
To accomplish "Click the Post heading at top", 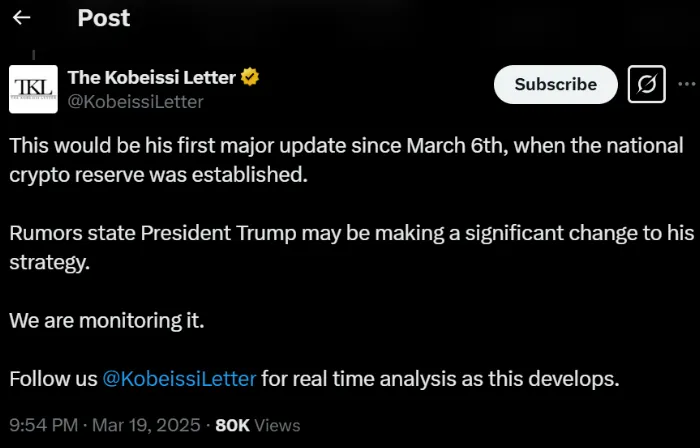I will click(x=103, y=18).
